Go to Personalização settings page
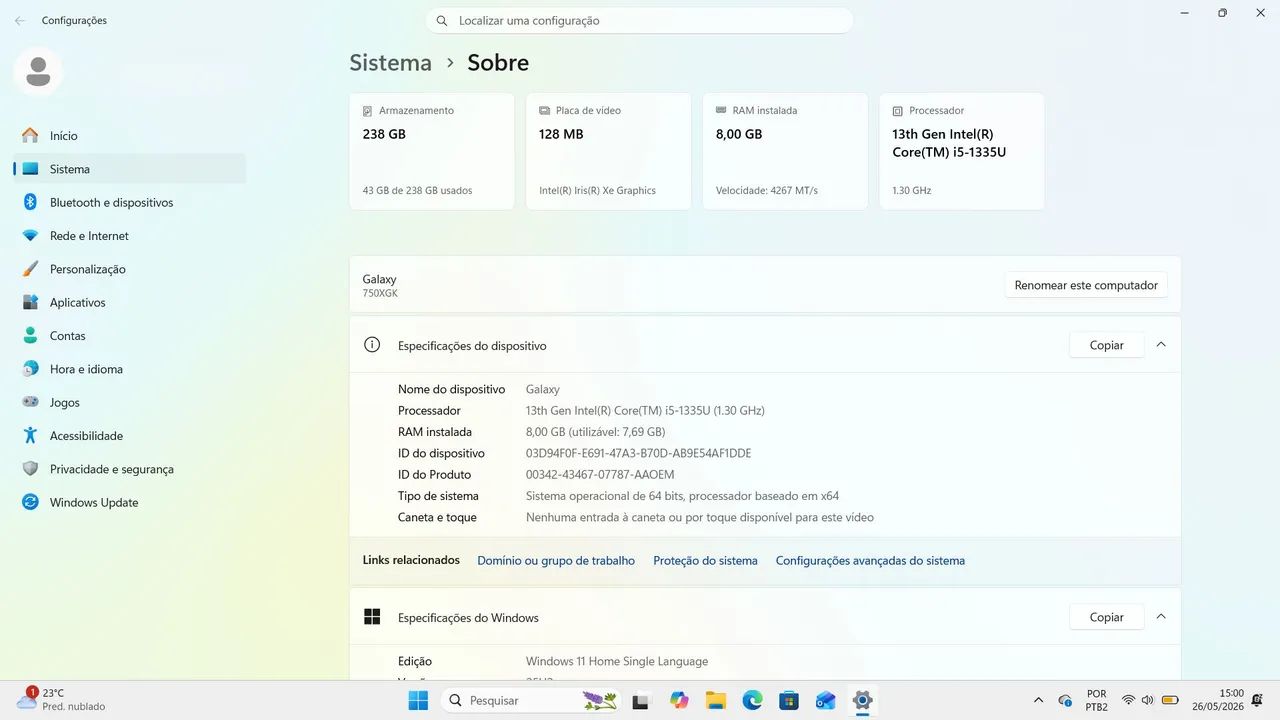The height and width of the screenshot is (720, 1280). coord(130,269)
